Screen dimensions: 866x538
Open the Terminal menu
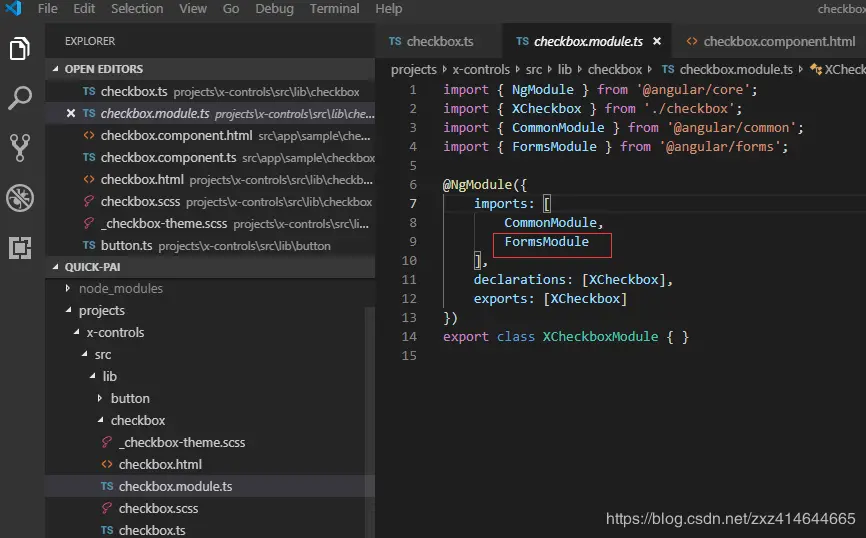334,9
